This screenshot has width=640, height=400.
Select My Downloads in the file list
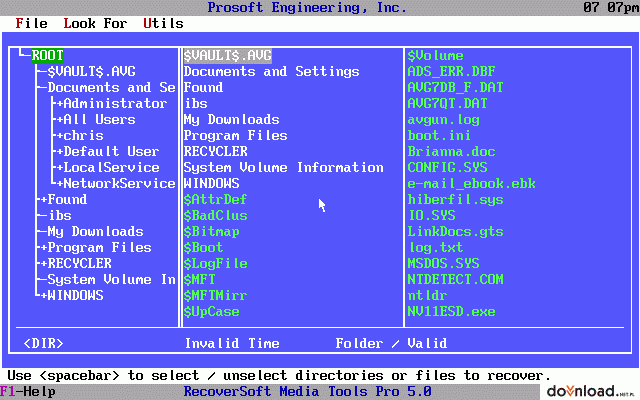pos(231,120)
